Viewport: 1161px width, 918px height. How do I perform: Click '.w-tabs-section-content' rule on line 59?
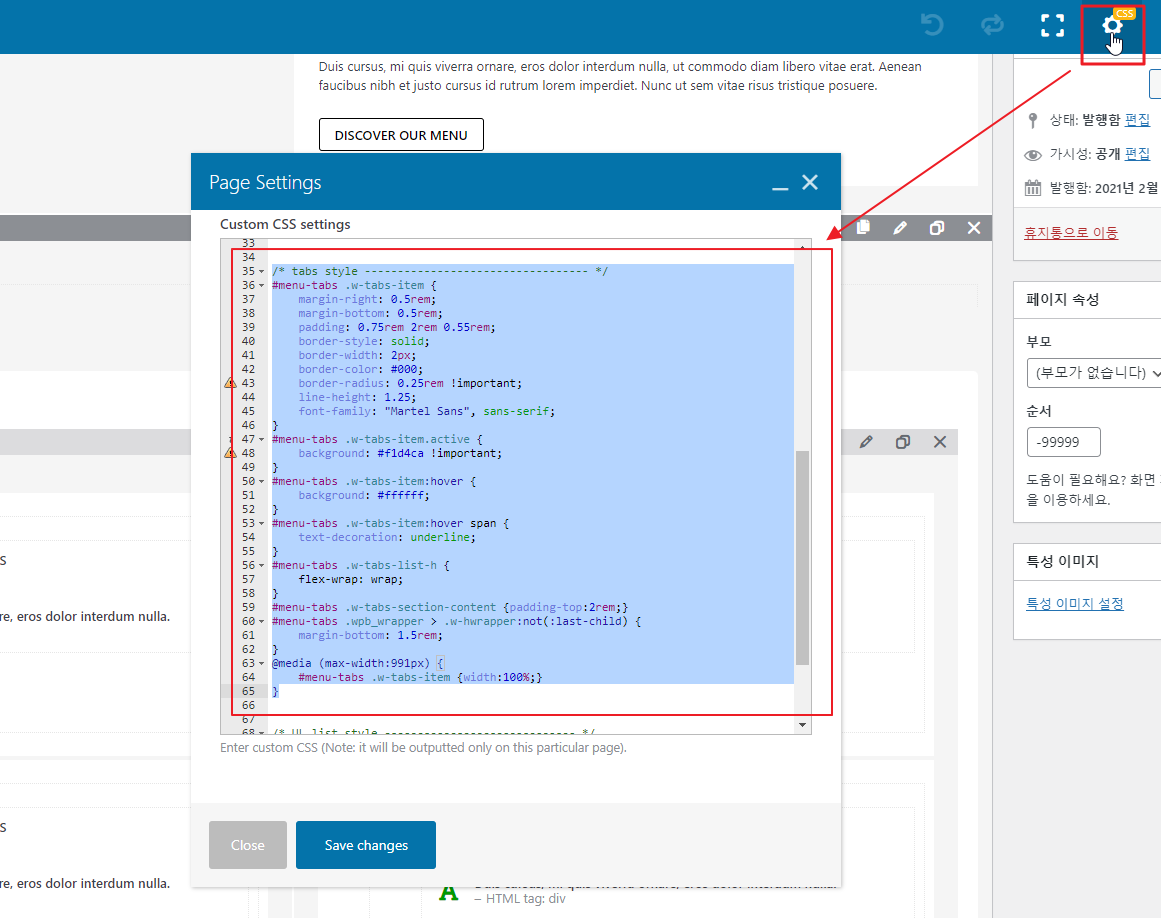click(x=450, y=607)
